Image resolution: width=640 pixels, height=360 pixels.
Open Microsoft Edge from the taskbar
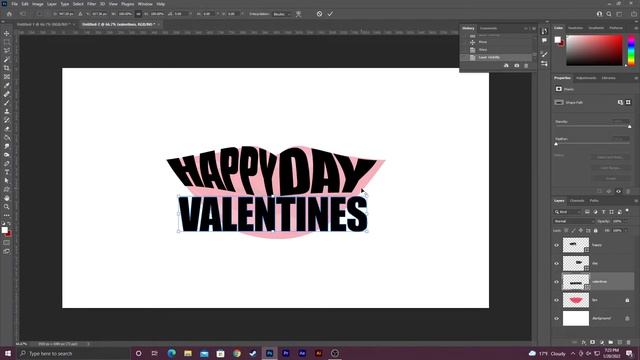point(171,353)
